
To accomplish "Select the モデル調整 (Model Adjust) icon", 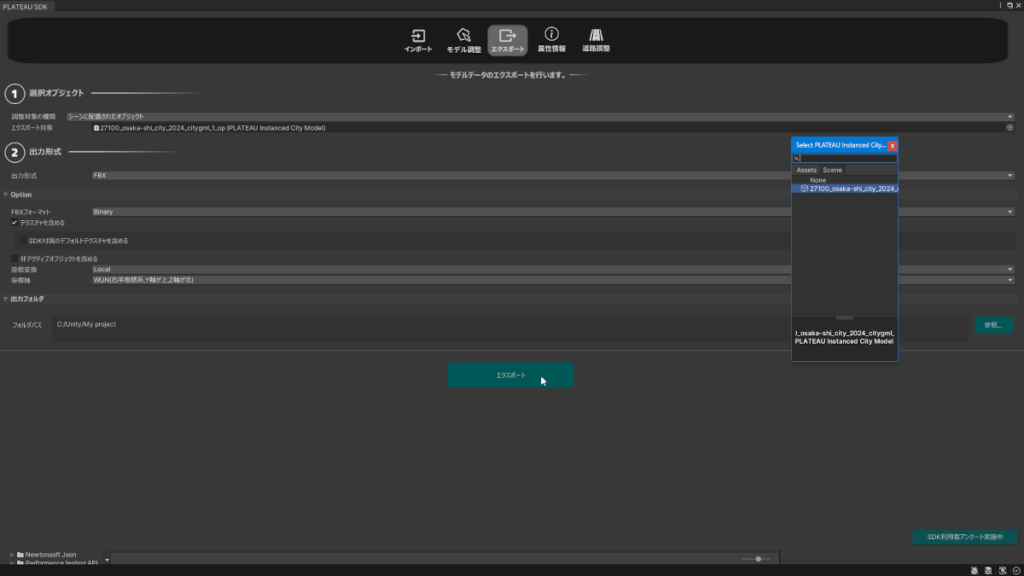I will [x=463, y=38].
